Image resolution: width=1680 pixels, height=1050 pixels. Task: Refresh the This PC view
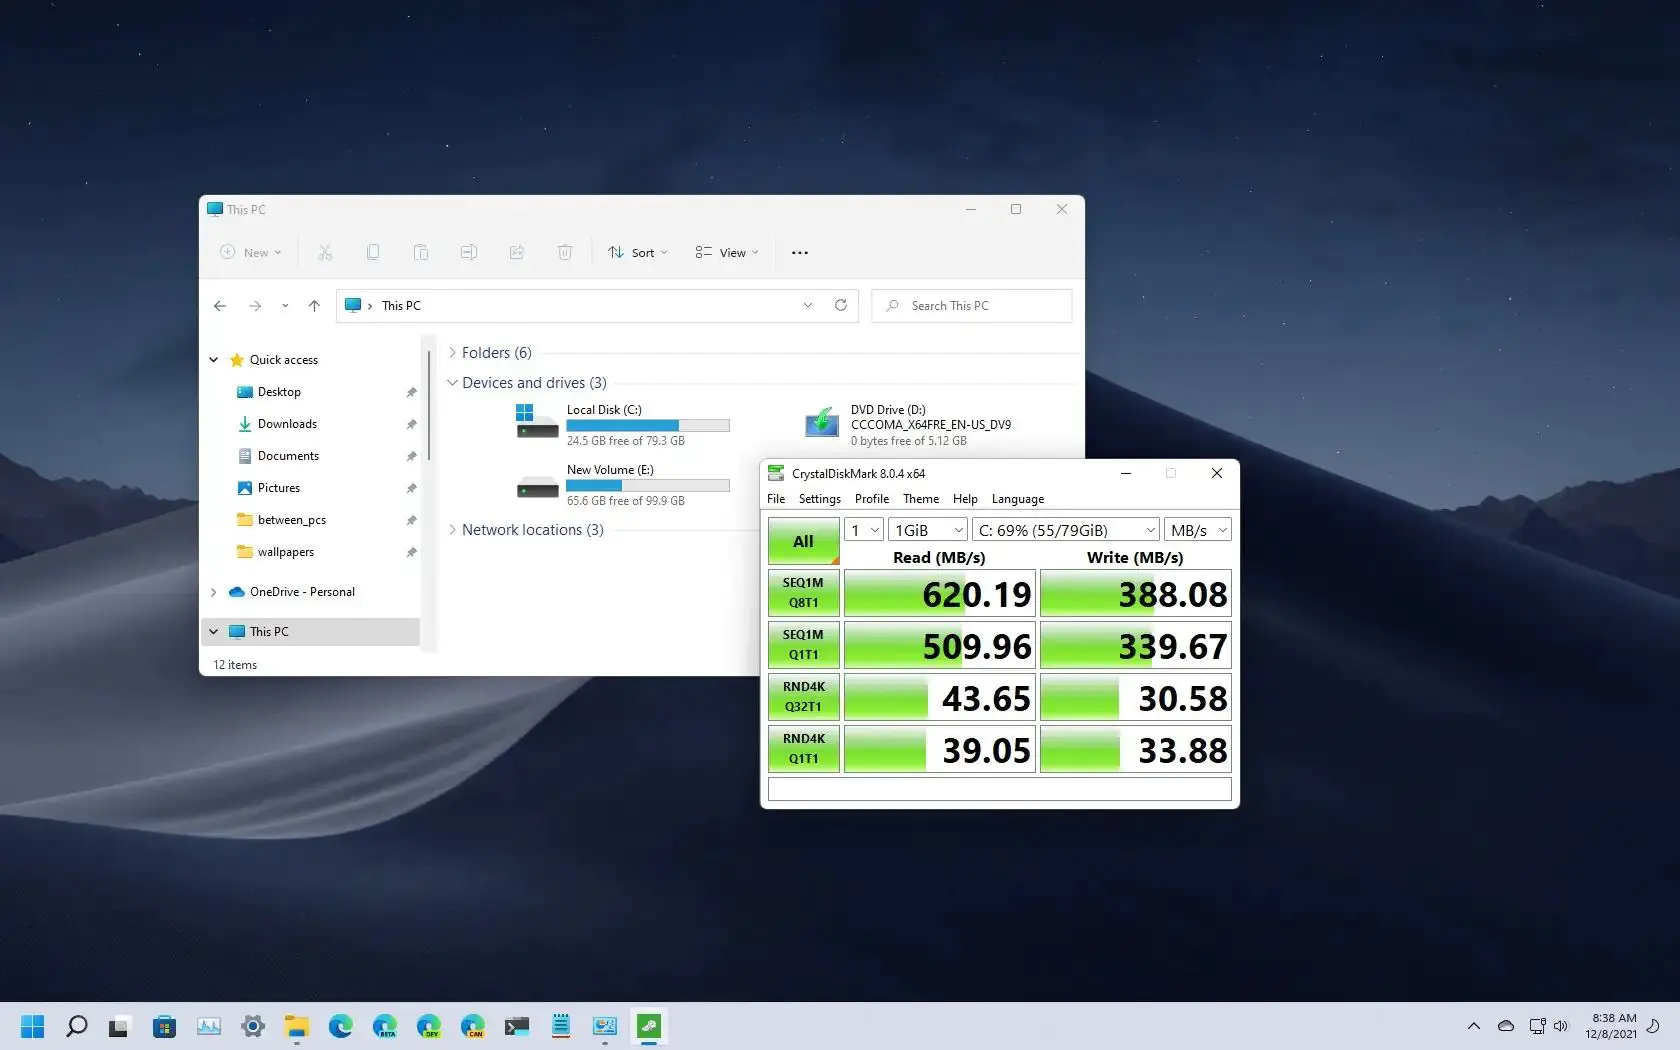841,305
